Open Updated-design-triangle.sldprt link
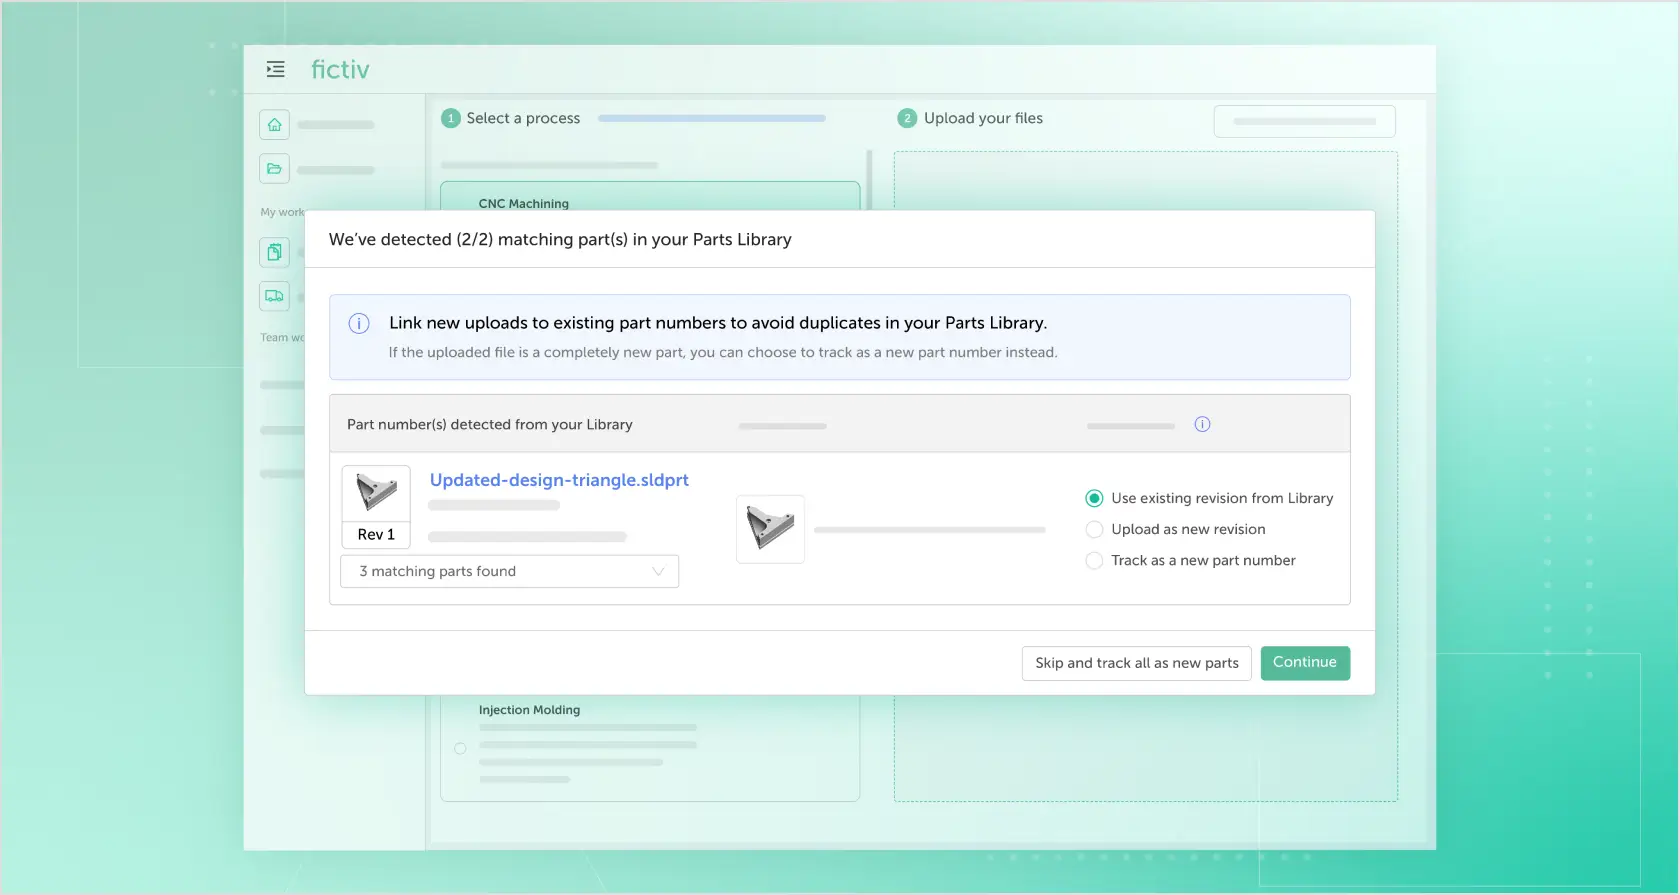The width and height of the screenshot is (1680, 895). 559,480
